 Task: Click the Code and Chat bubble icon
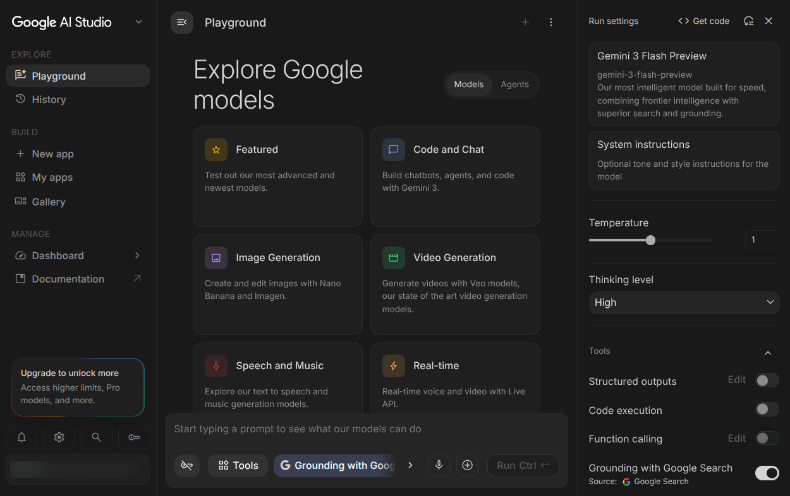pyautogui.click(x=393, y=150)
